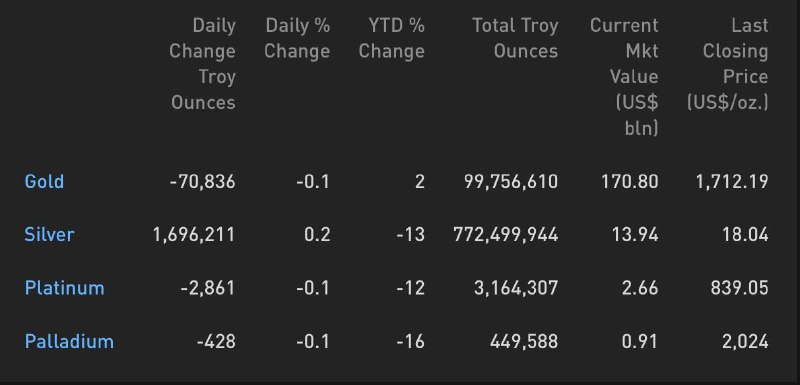
Task: Click Gold's daily change value -70,836
Action: coord(203,182)
